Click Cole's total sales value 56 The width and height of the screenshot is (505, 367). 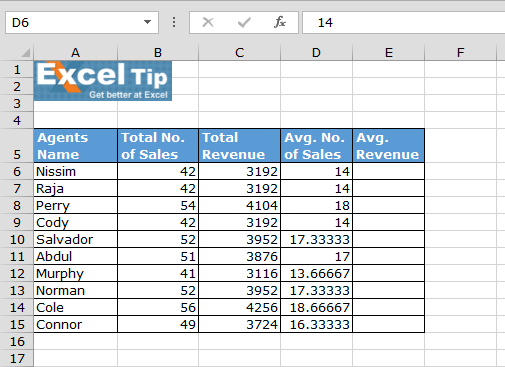[x=158, y=307]
